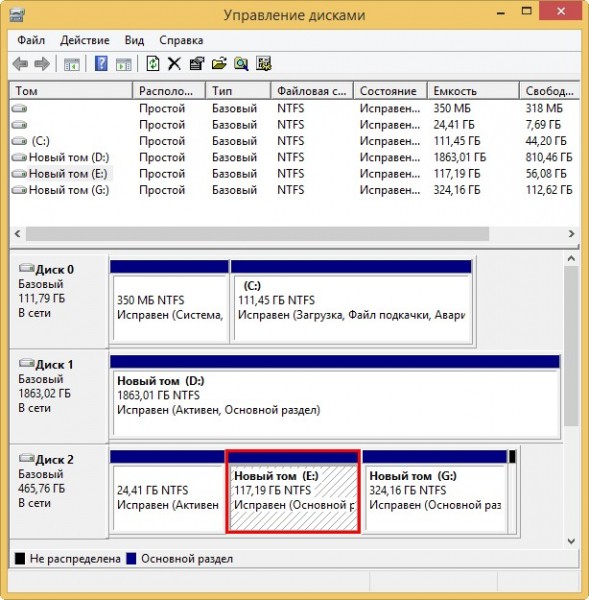
Task: Open the Действие menu
Action: tap(85, 40)
